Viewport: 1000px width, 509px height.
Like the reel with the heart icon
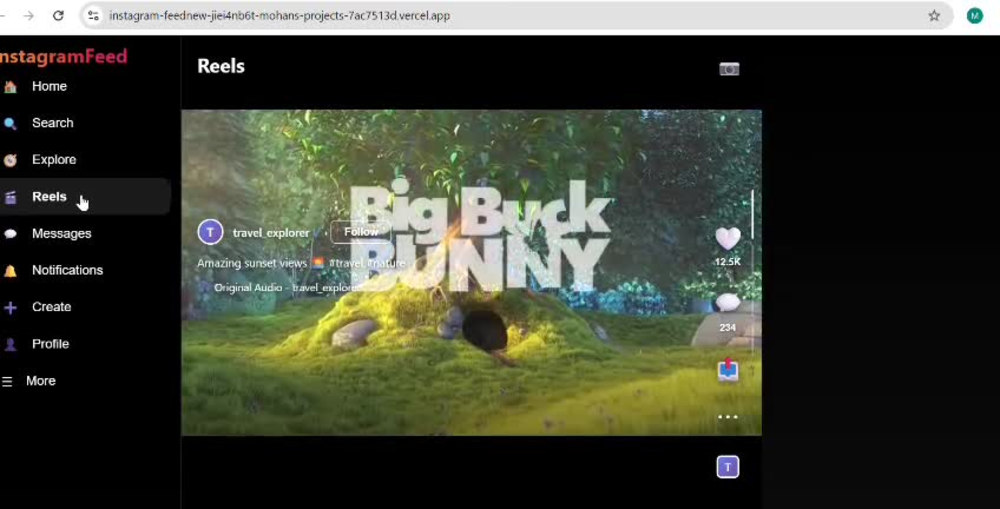(728, 239)
